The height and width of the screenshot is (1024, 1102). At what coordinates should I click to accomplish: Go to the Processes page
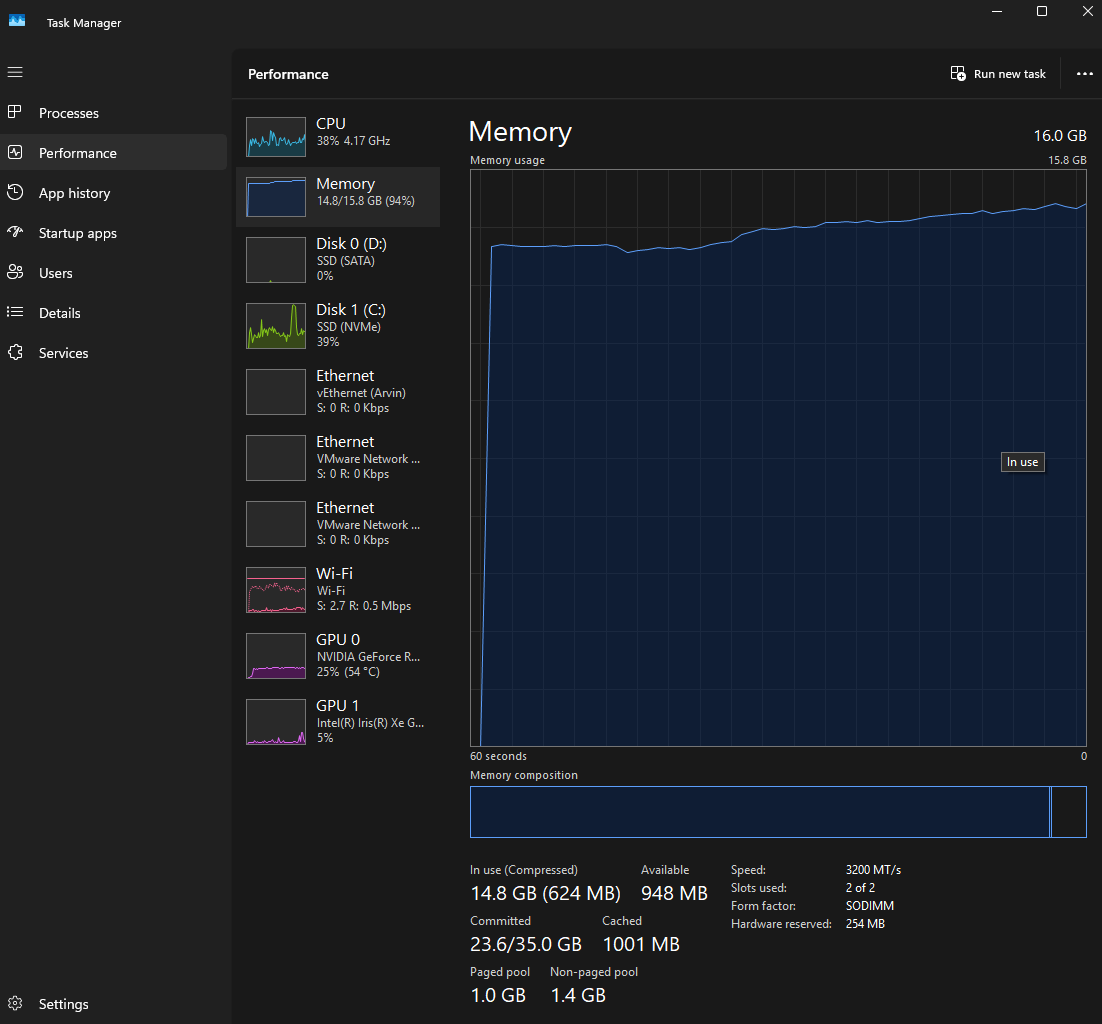pos(114,112)
